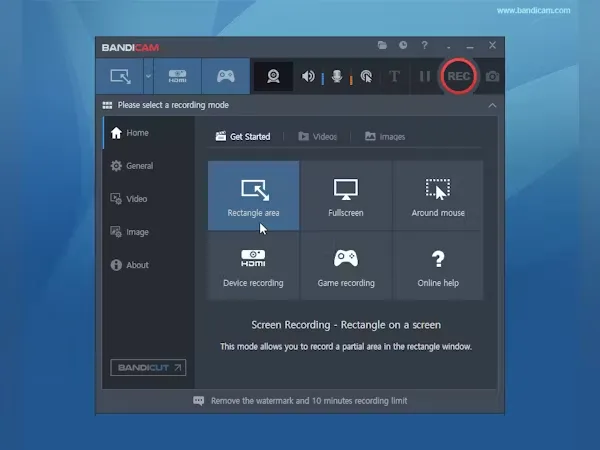
Task: Choose the Rectangle area recording tile
Action: coord(253,196)
